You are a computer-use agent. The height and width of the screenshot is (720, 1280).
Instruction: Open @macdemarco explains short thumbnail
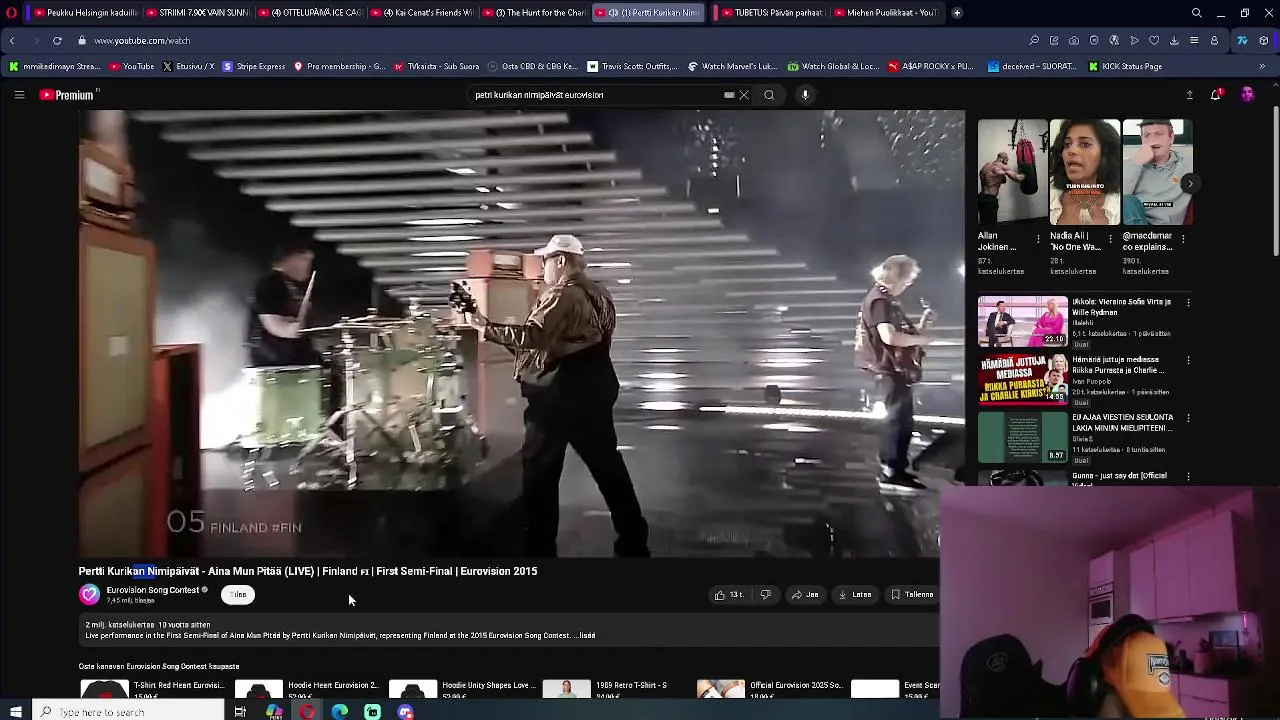tap(1157, 171)
